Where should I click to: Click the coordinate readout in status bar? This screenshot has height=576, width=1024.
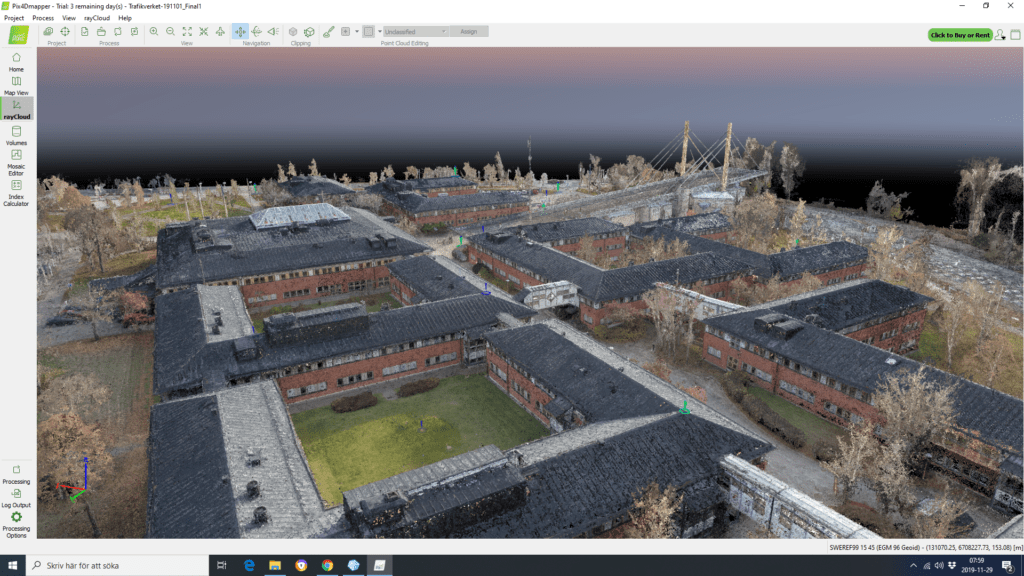[925, 548]
